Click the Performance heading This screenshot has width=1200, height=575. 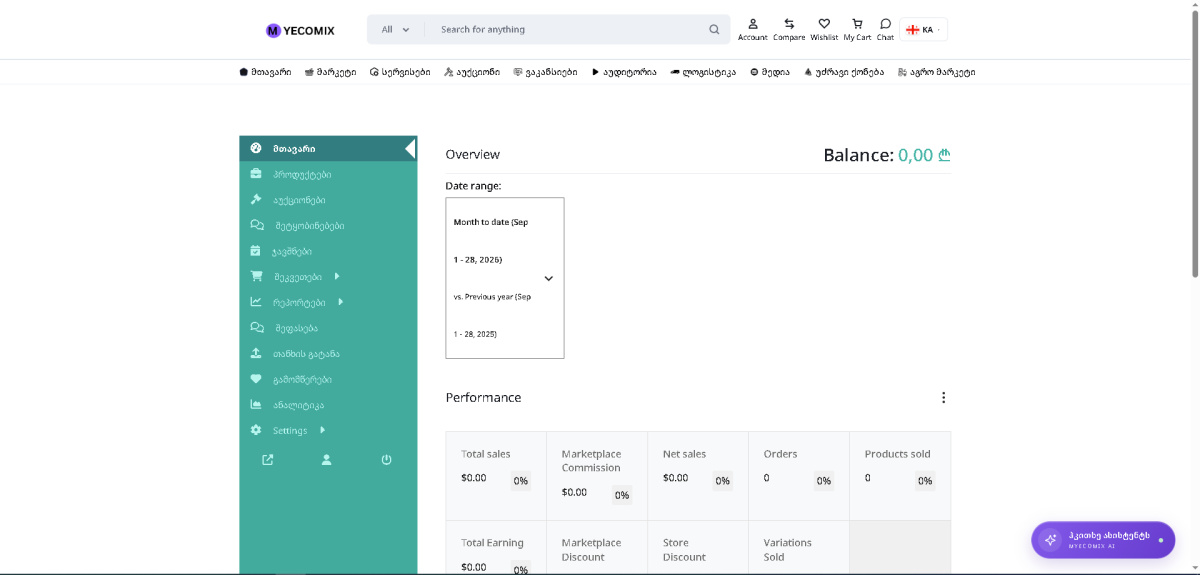click(483, 397)
